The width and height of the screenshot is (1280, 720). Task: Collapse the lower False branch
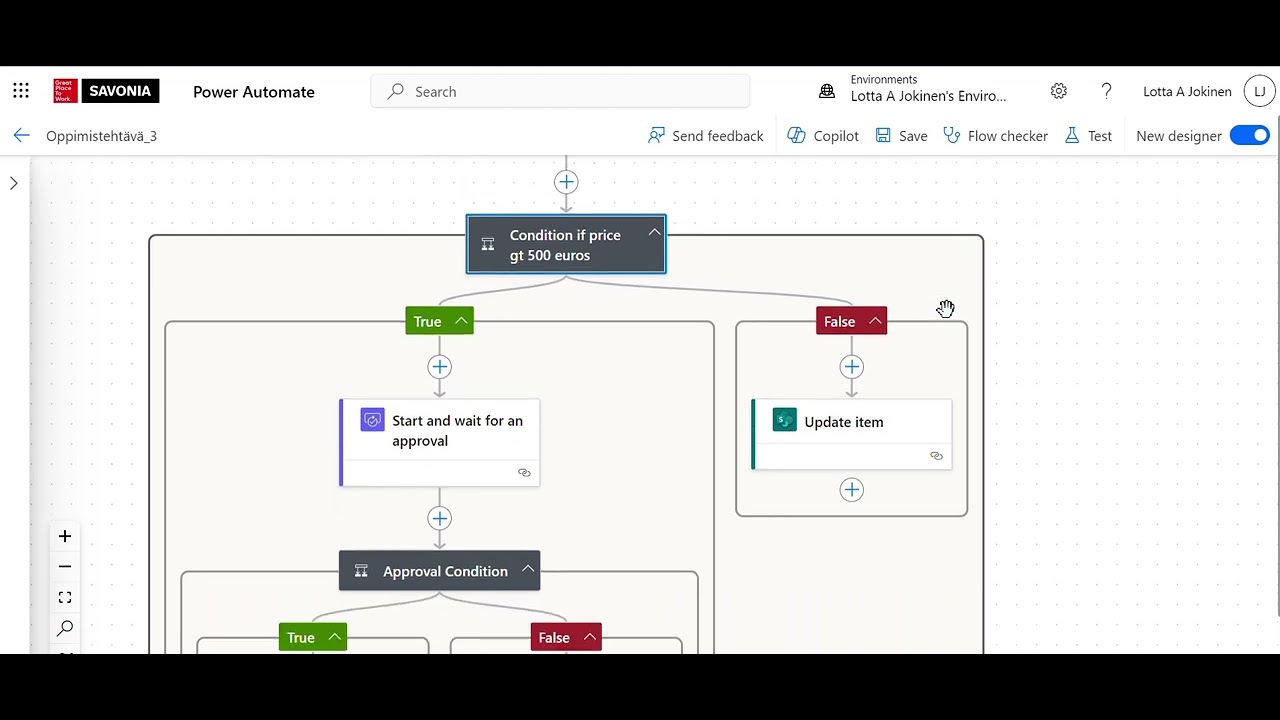[590, 637]
